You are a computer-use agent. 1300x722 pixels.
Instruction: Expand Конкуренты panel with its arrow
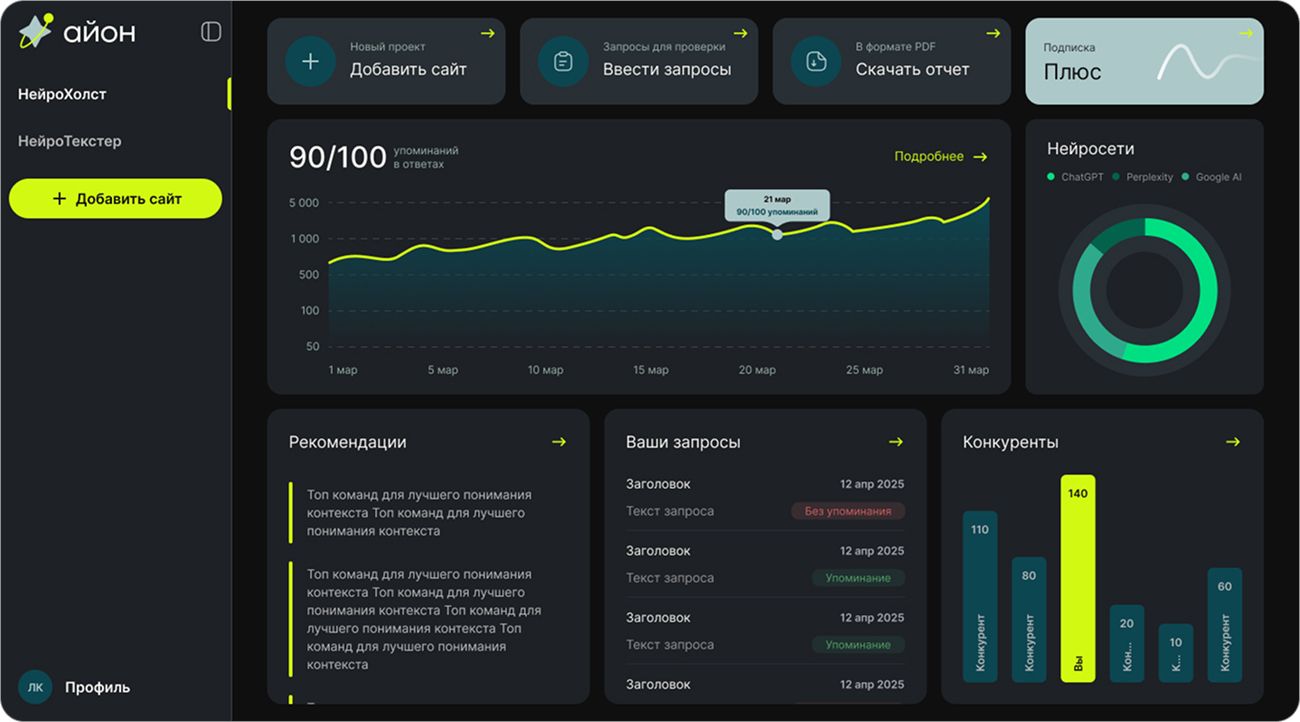coord(1233,442)
